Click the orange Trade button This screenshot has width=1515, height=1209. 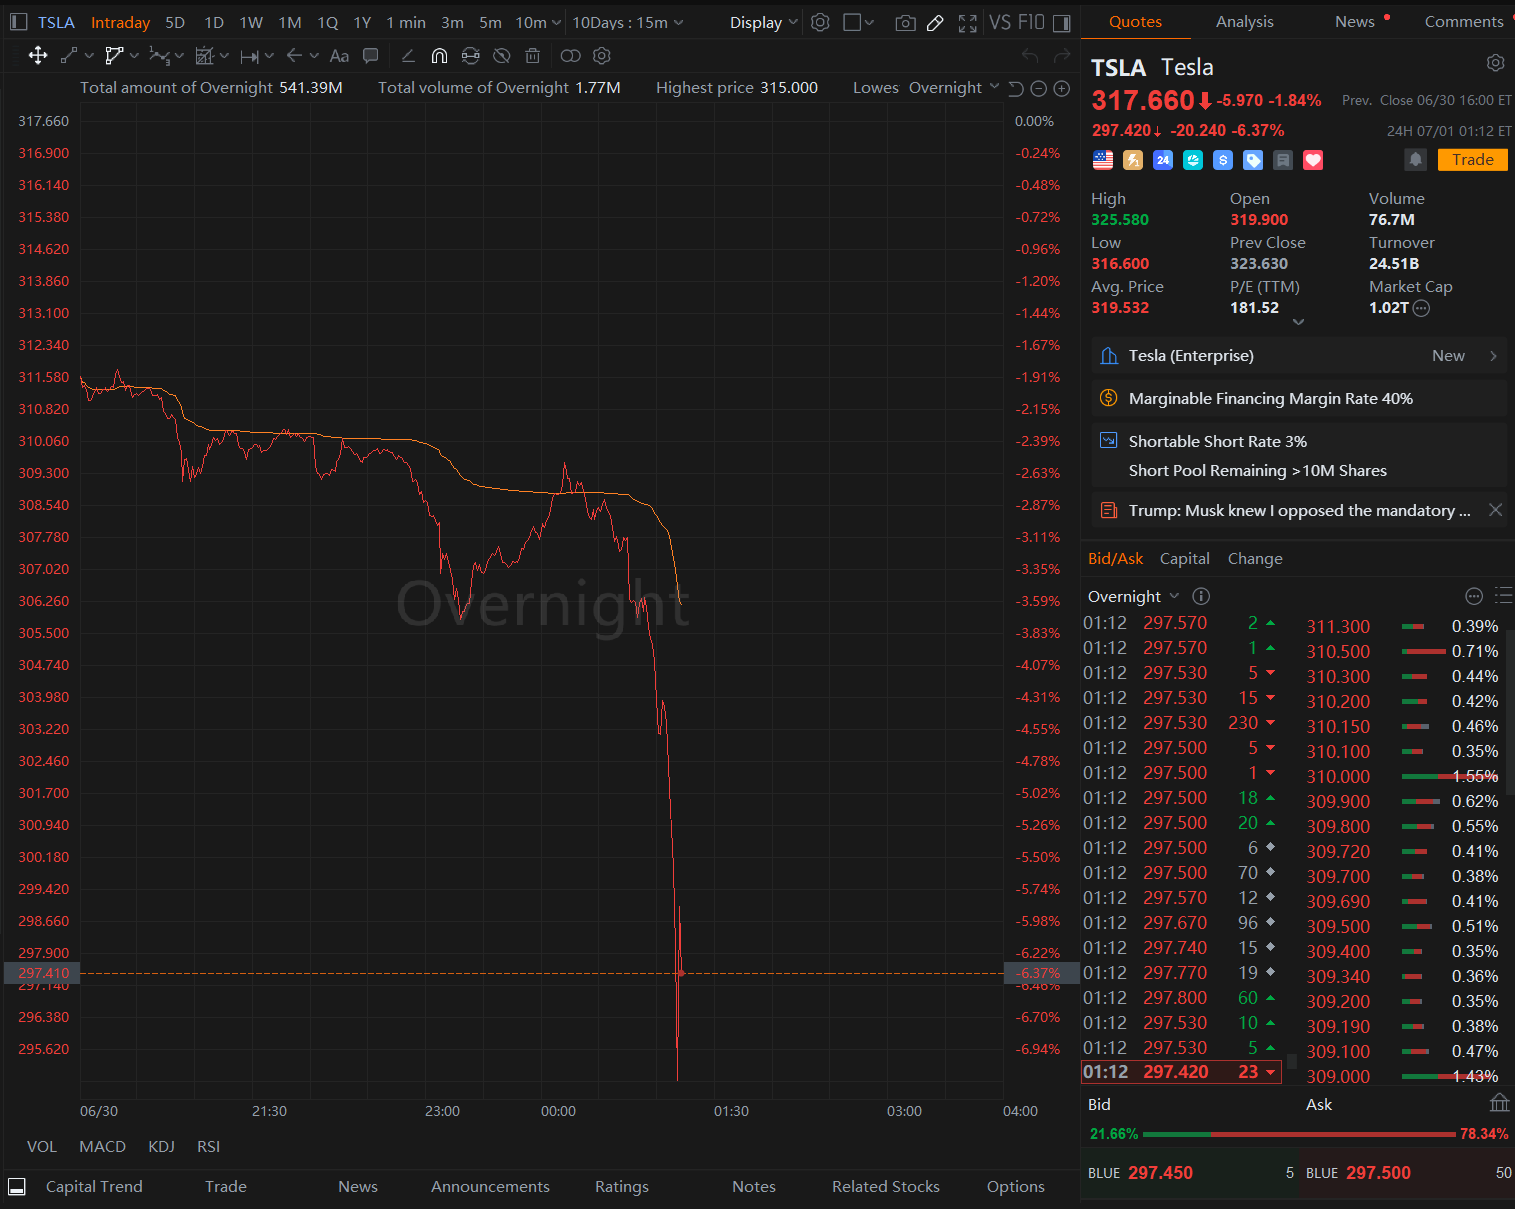coord(1472,160)
